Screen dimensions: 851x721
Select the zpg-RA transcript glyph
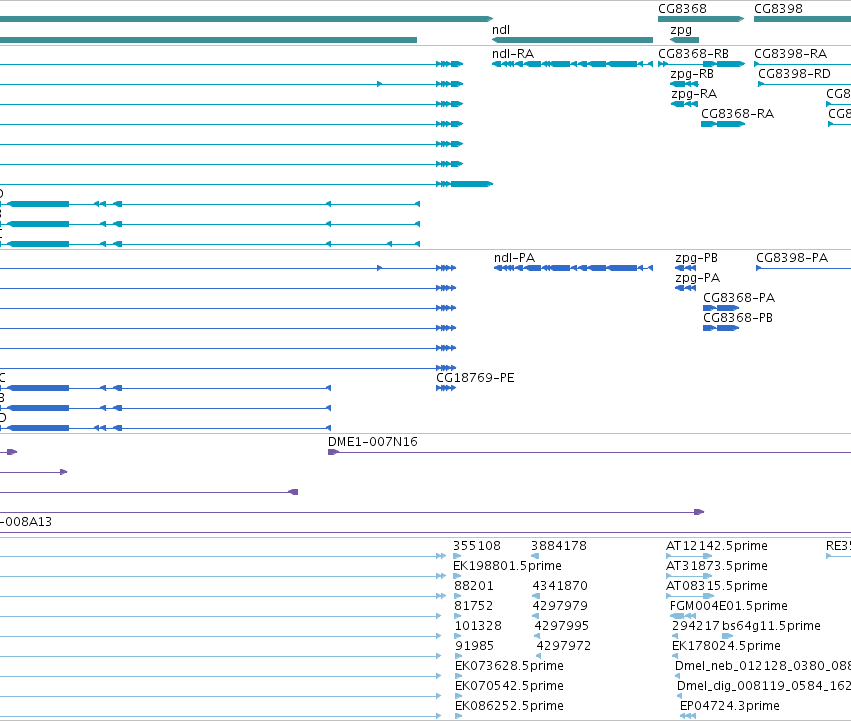684,104
